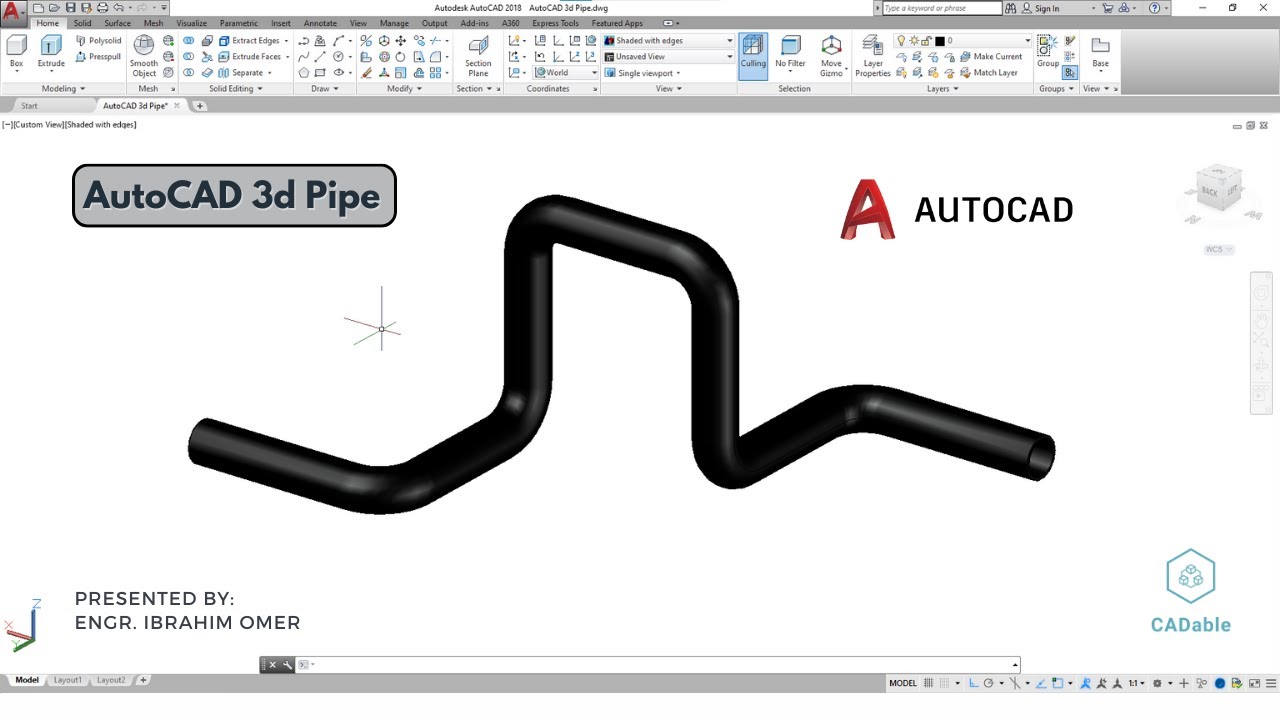Open the 'Single viewport' dropdown

pyautogui.click(x=643, y=73)
